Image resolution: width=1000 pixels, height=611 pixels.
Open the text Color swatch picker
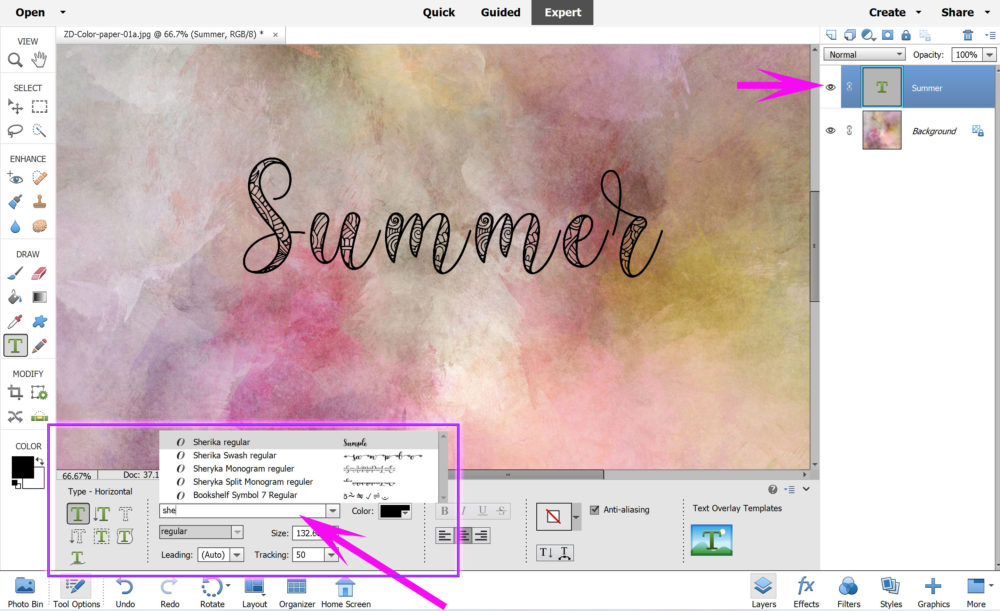pyautogui.click(x=395, y=511)
